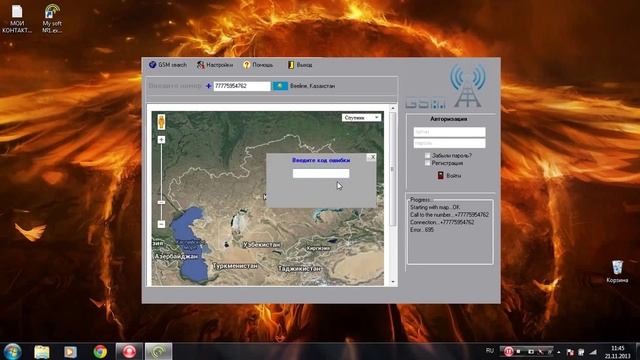This screenshot has height=360, width=640.
Task: Click the Туркменистан label on the map
Action: point(235,266)
